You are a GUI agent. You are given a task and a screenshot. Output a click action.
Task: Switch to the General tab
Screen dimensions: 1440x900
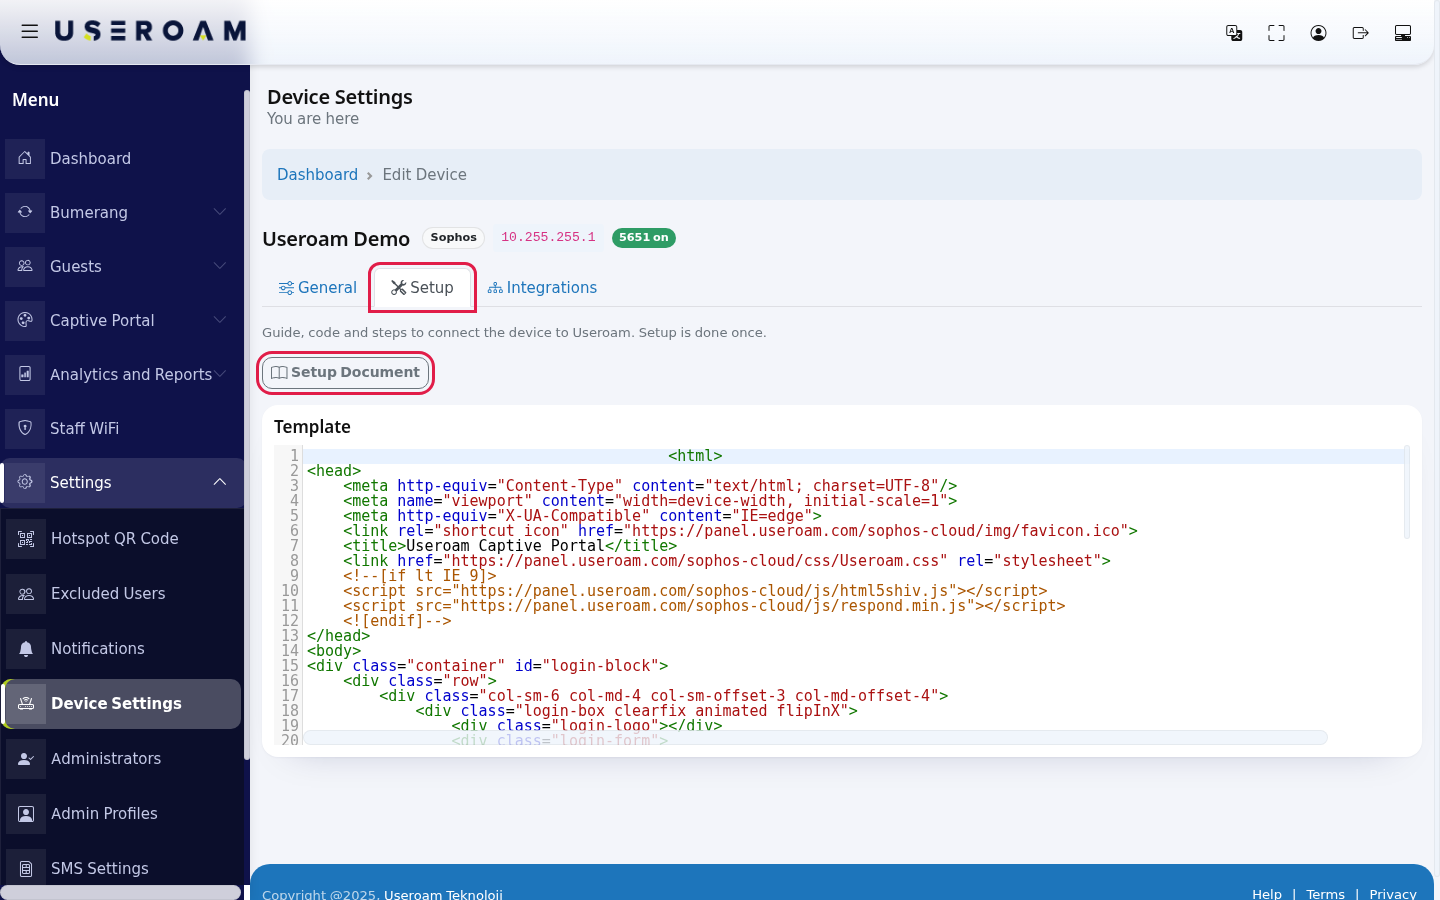317,288
